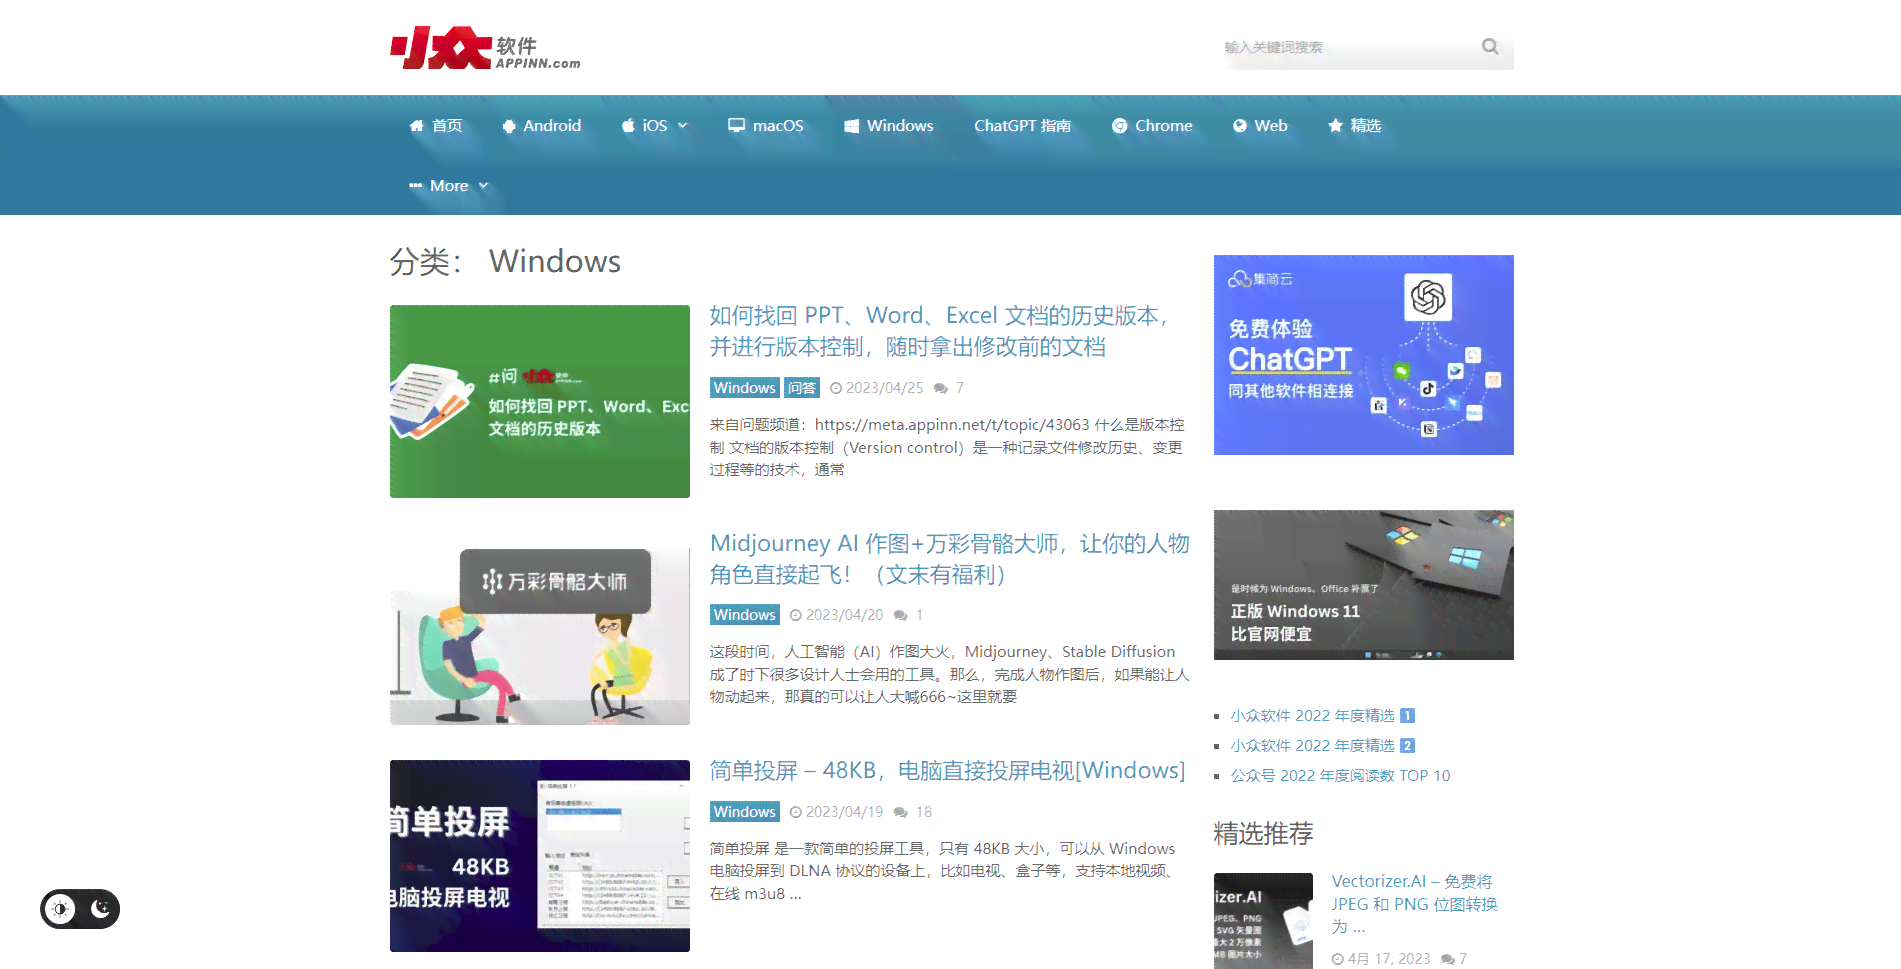The image size is (1901, 969).
Task: Open comments icon on 2023/04/20 article
Action: coord(901,615)
